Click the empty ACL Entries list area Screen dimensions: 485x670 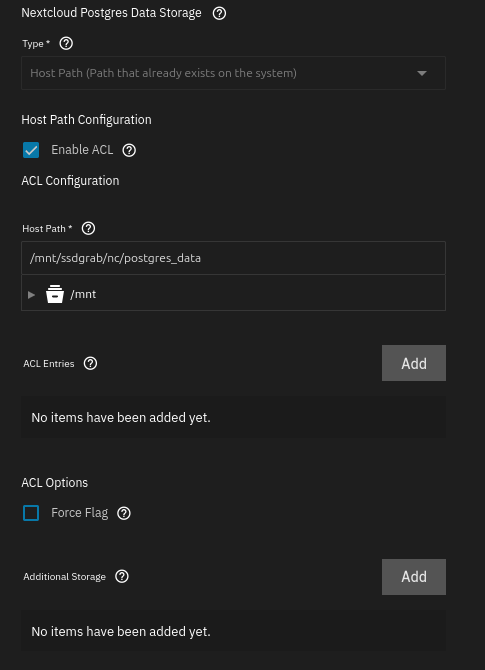233,417
